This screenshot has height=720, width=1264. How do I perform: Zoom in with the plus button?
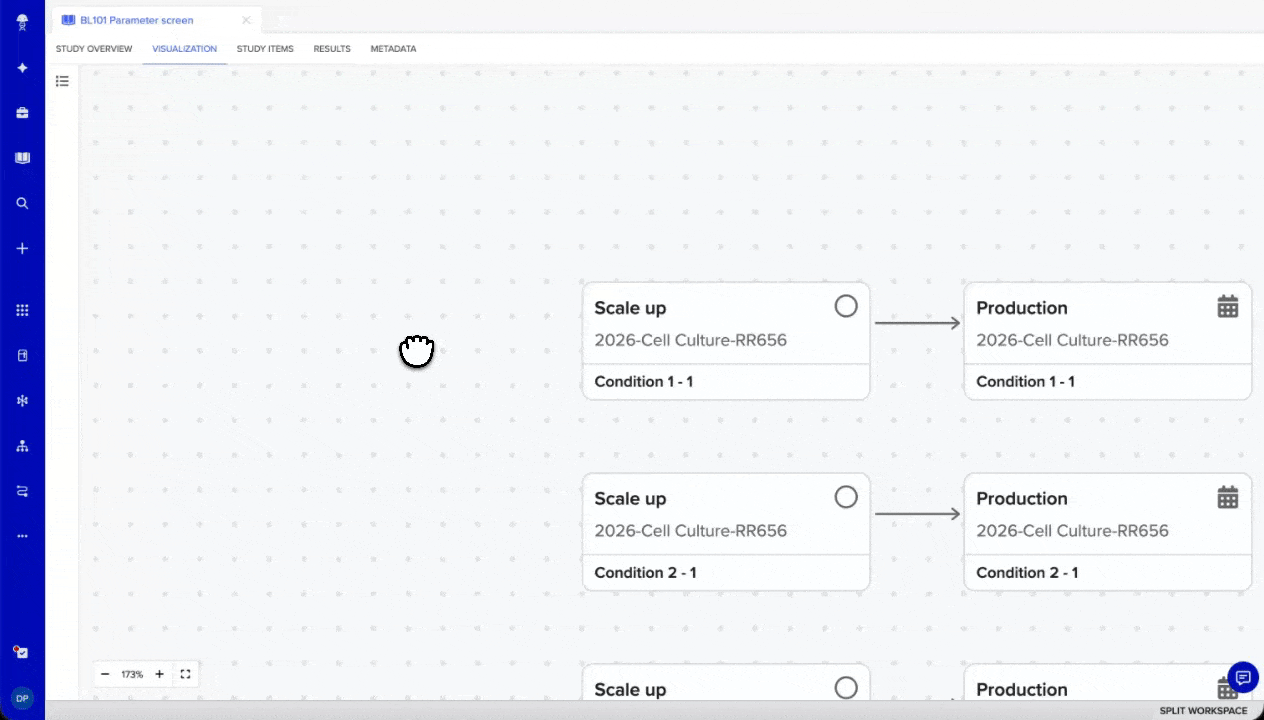159,674
